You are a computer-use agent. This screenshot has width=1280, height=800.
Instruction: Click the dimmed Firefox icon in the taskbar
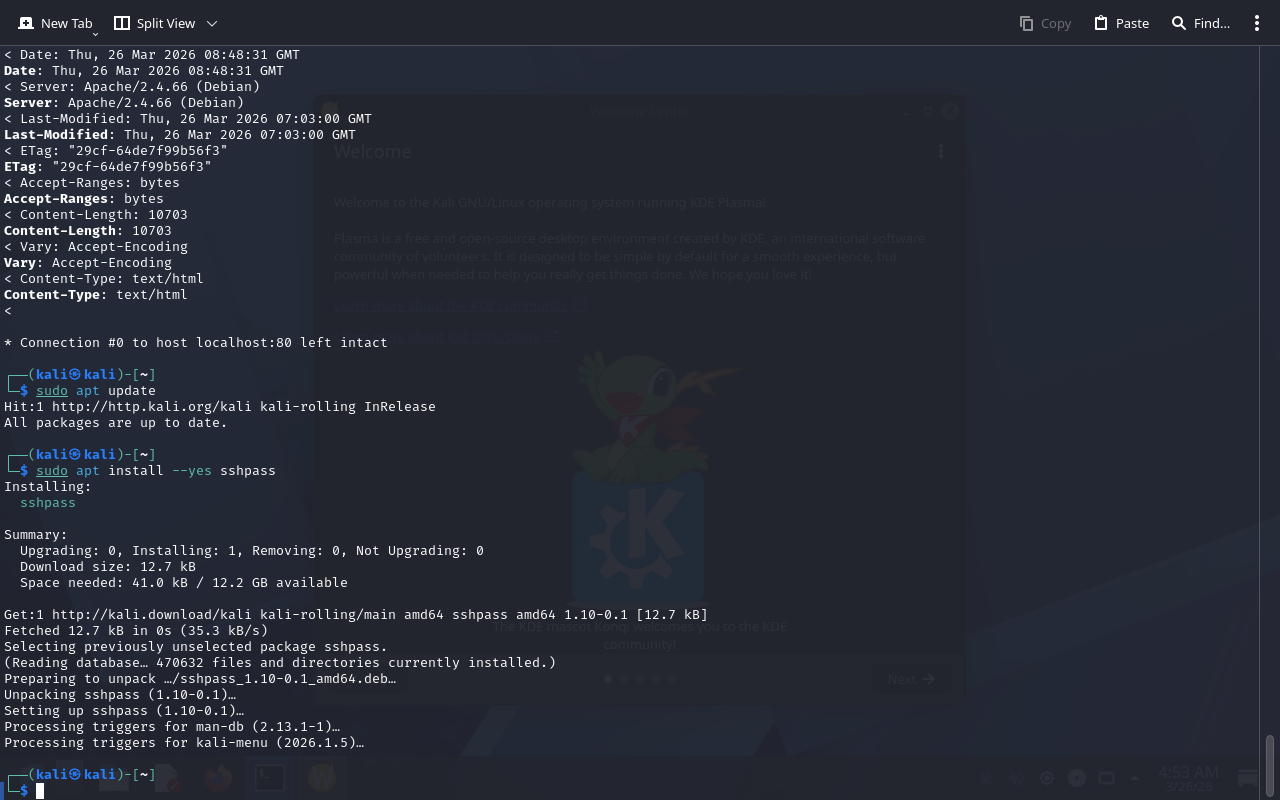click(217, 778)
